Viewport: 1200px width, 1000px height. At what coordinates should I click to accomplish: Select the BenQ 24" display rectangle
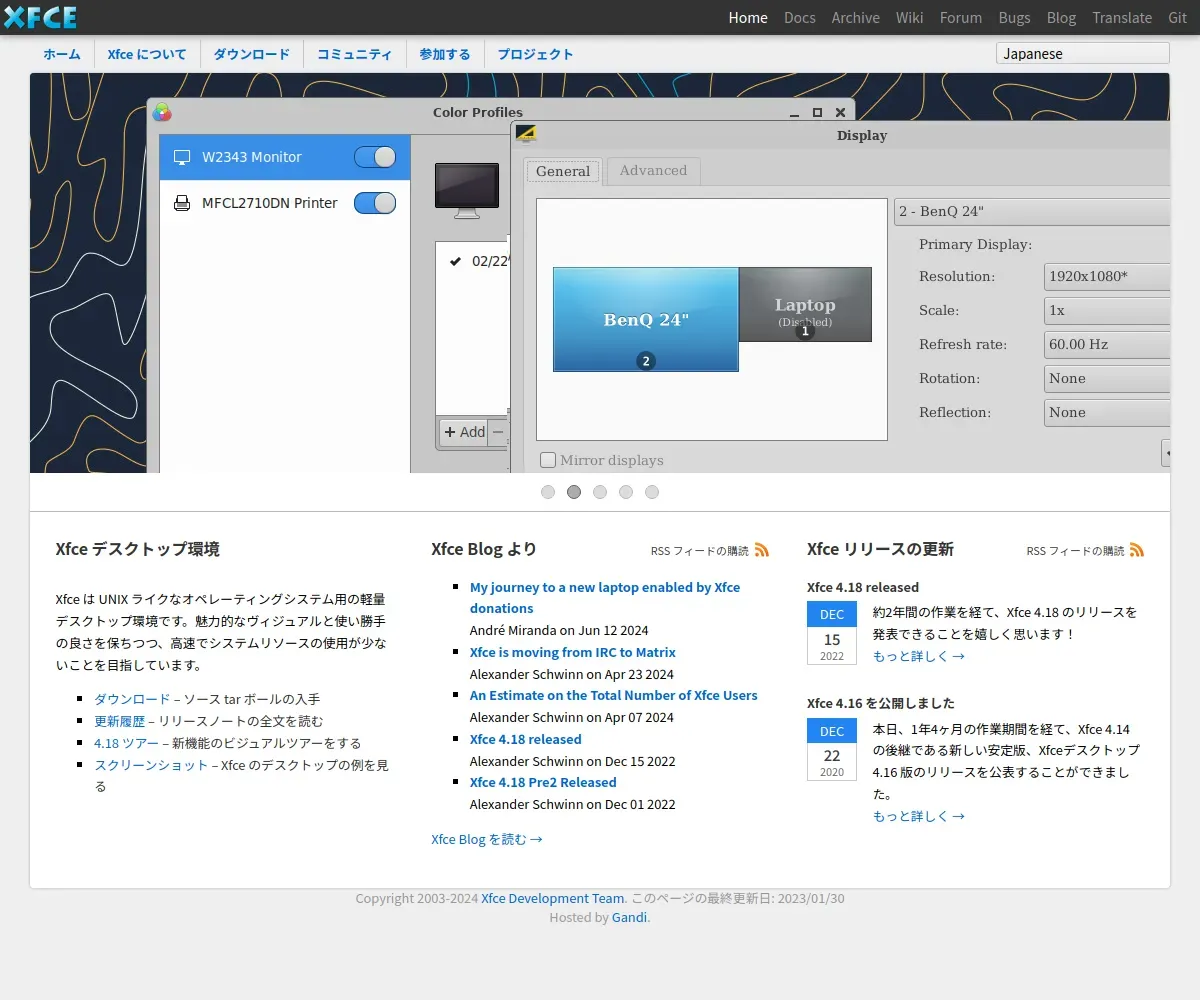(x=646, y=319)
